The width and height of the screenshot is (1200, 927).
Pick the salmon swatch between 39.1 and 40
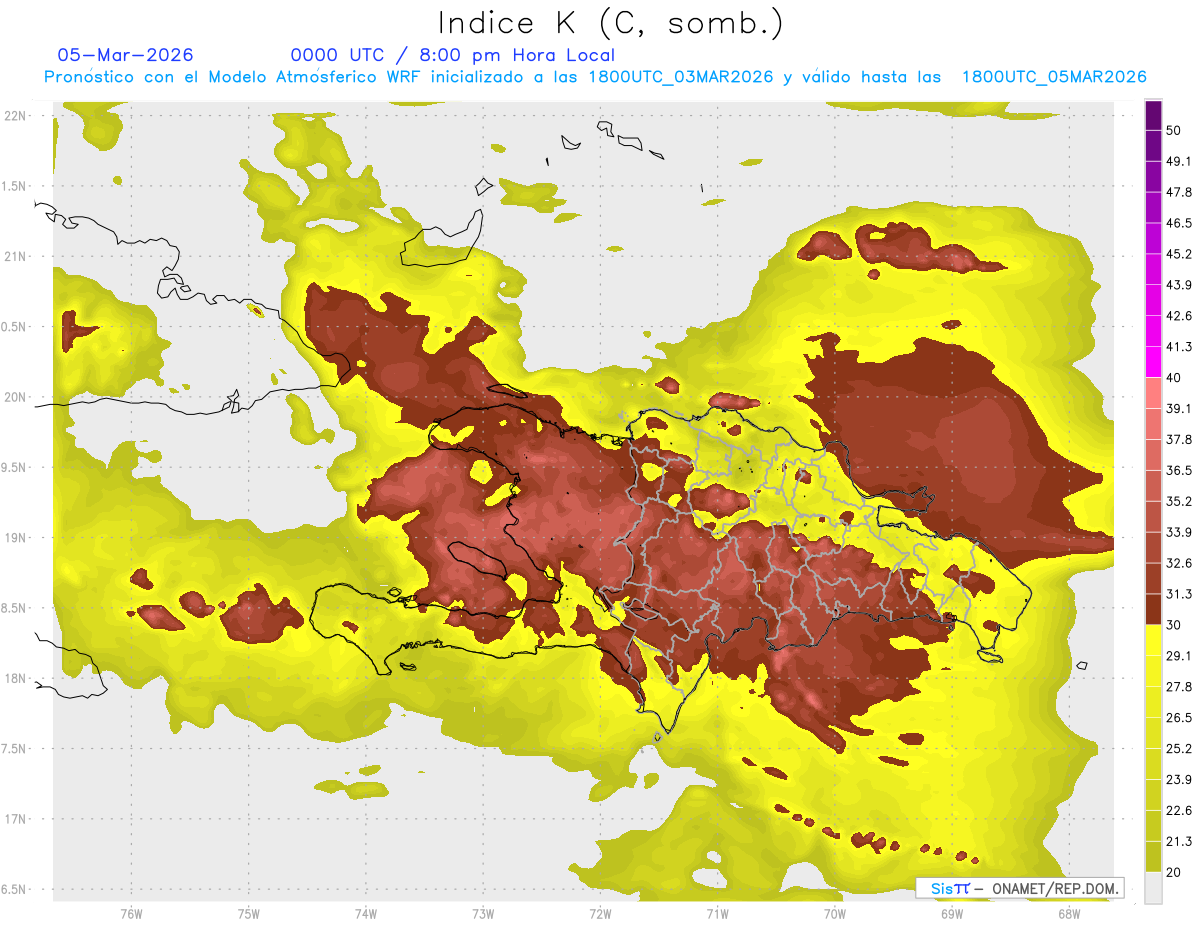(x=1153, y=393)
